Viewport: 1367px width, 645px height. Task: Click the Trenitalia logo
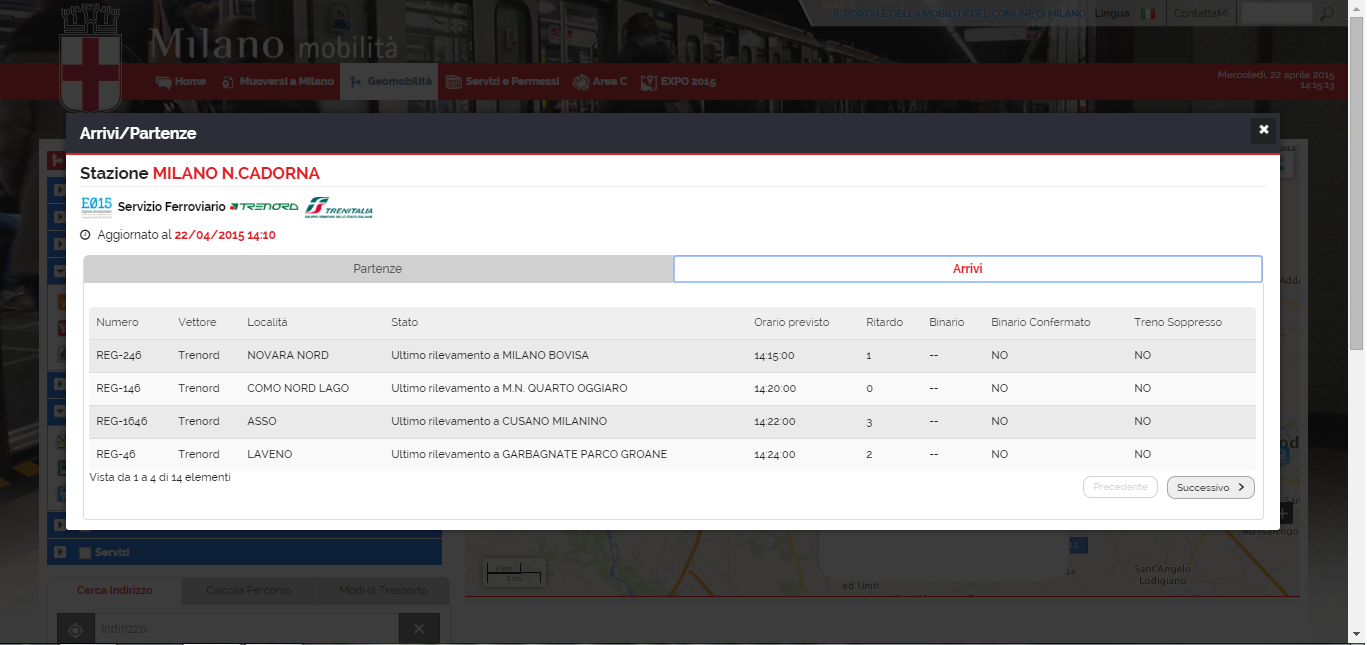pos(339,207)
